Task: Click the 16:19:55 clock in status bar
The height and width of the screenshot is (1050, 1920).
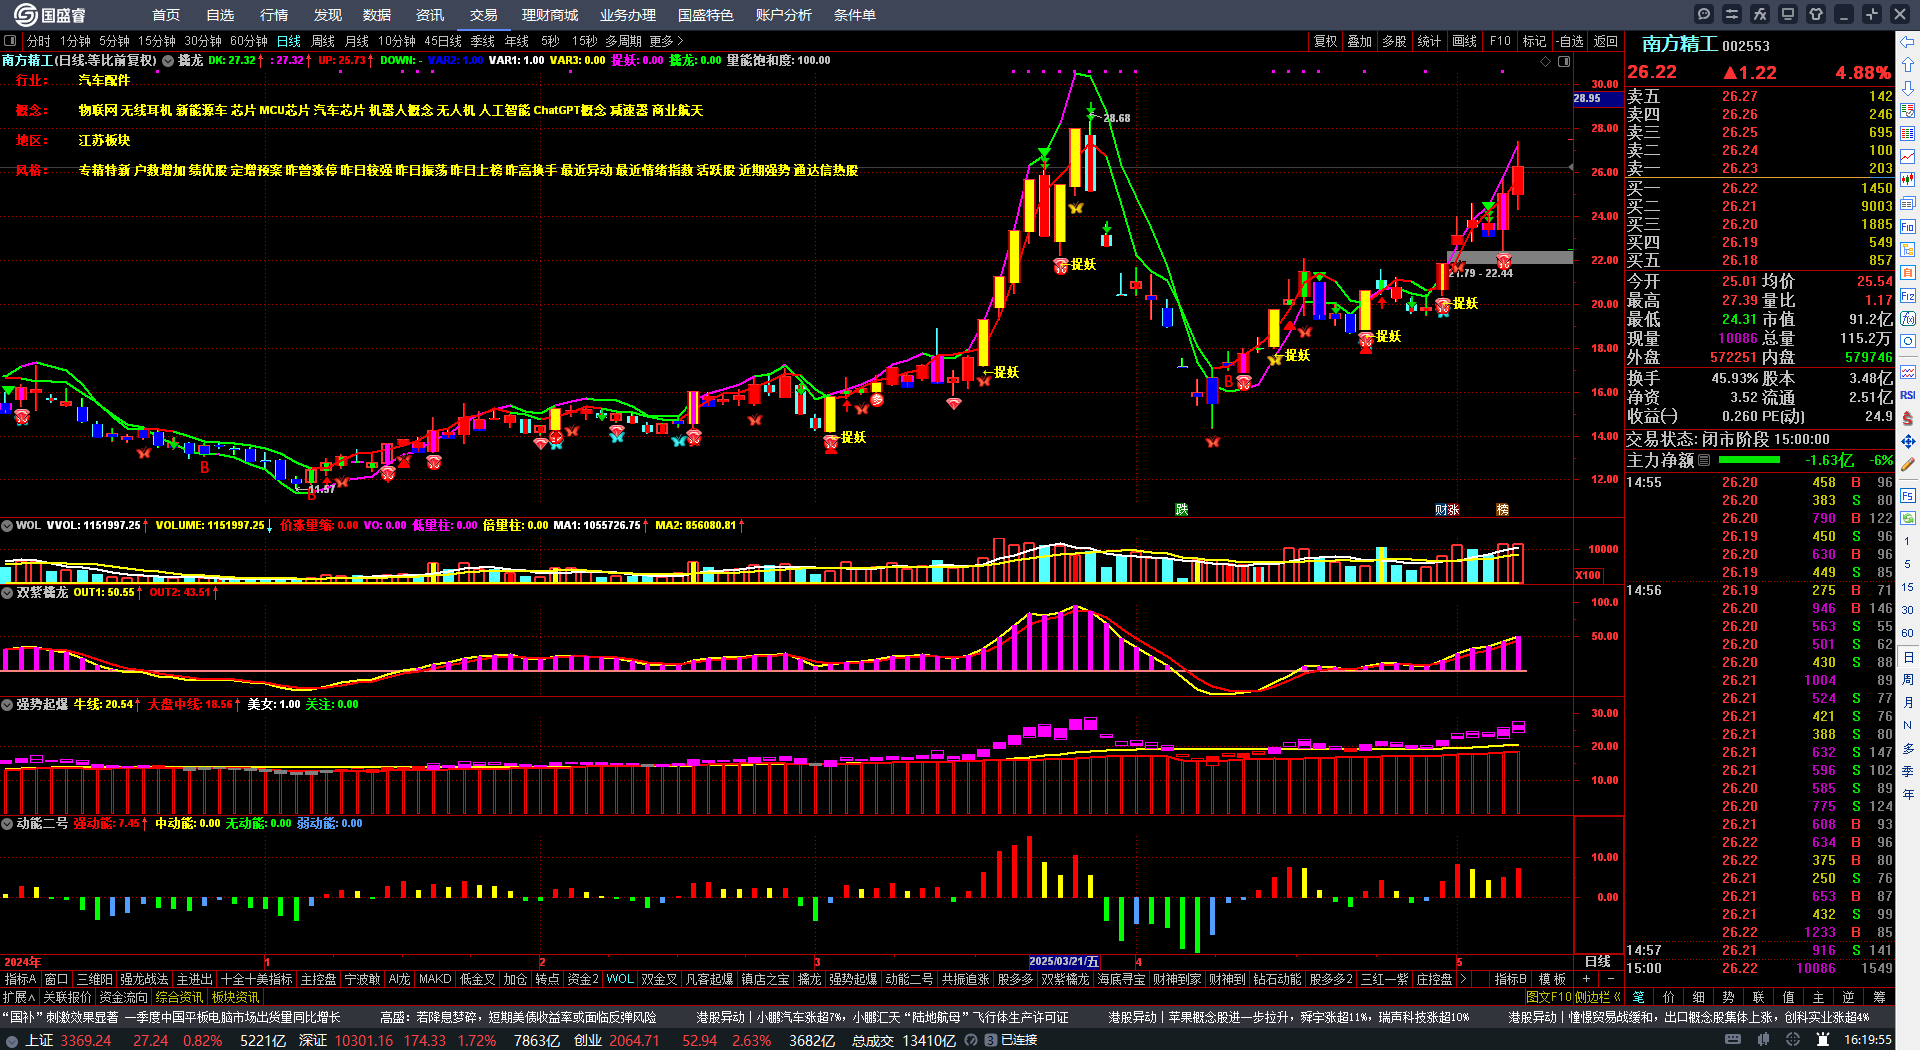Action: 1868,1040
